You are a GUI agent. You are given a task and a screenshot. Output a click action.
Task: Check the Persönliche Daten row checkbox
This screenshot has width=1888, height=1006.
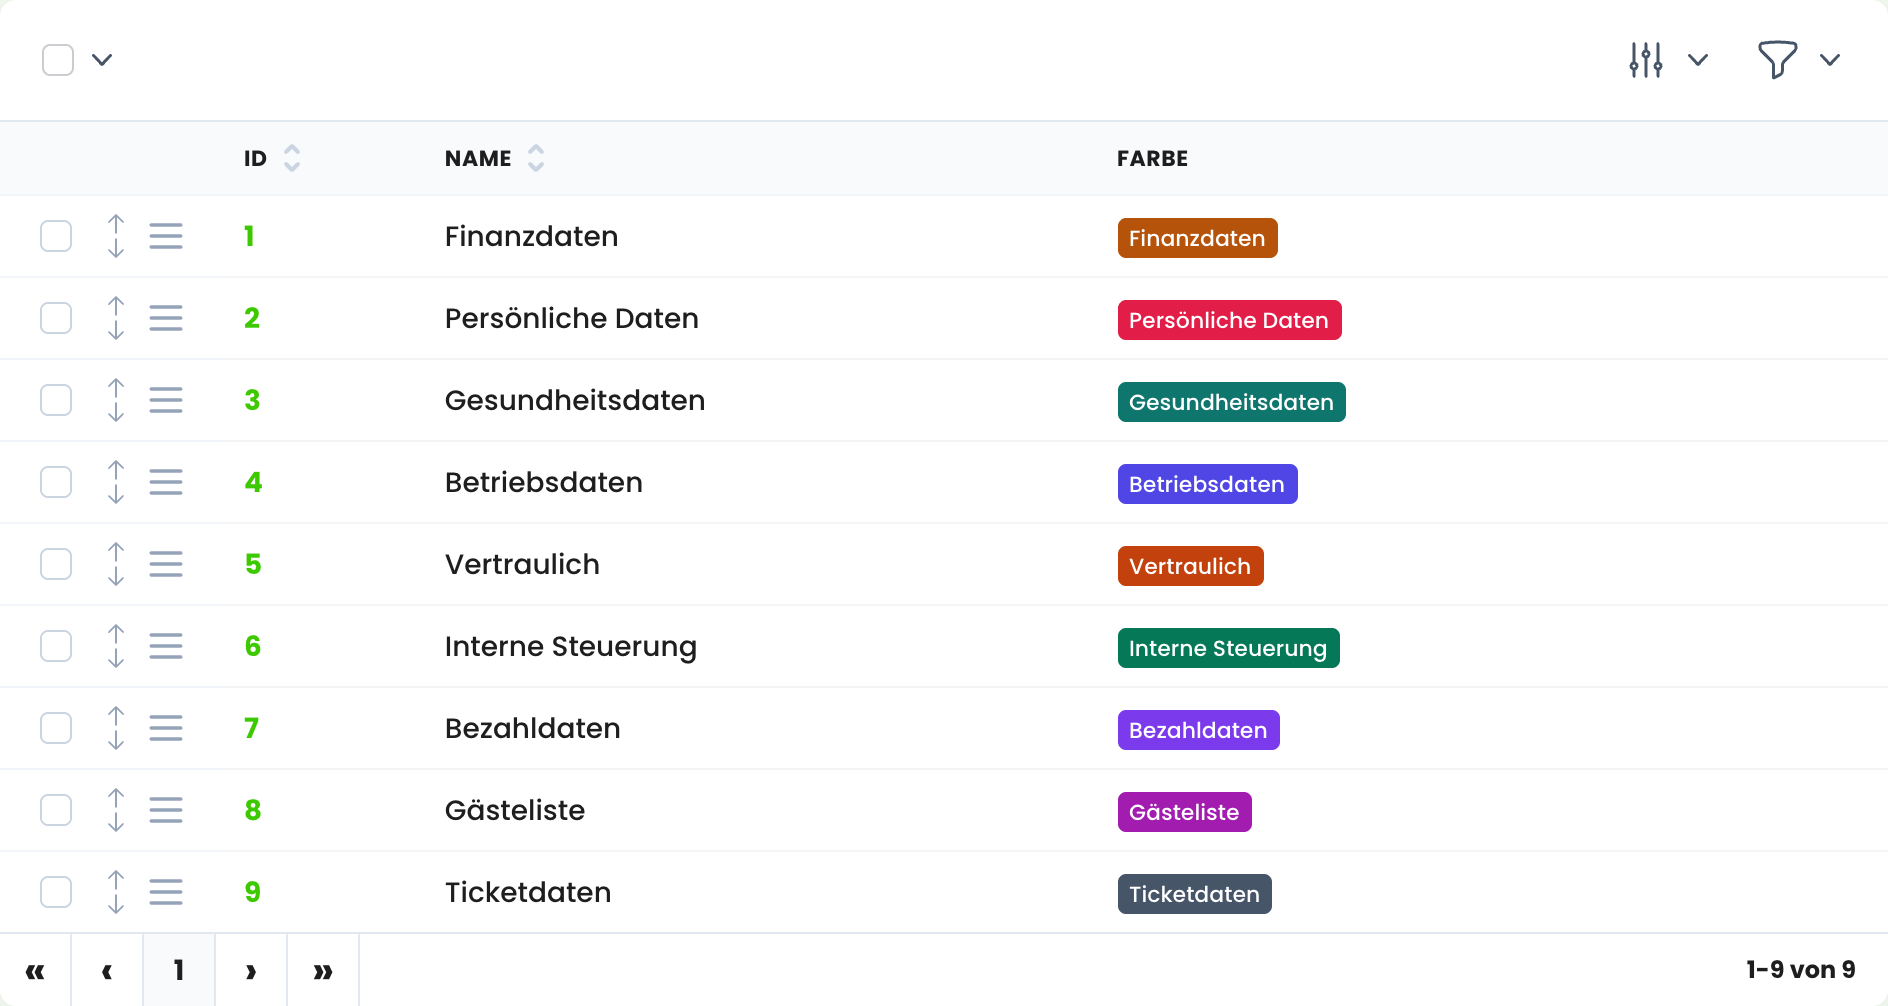[56, 318]
